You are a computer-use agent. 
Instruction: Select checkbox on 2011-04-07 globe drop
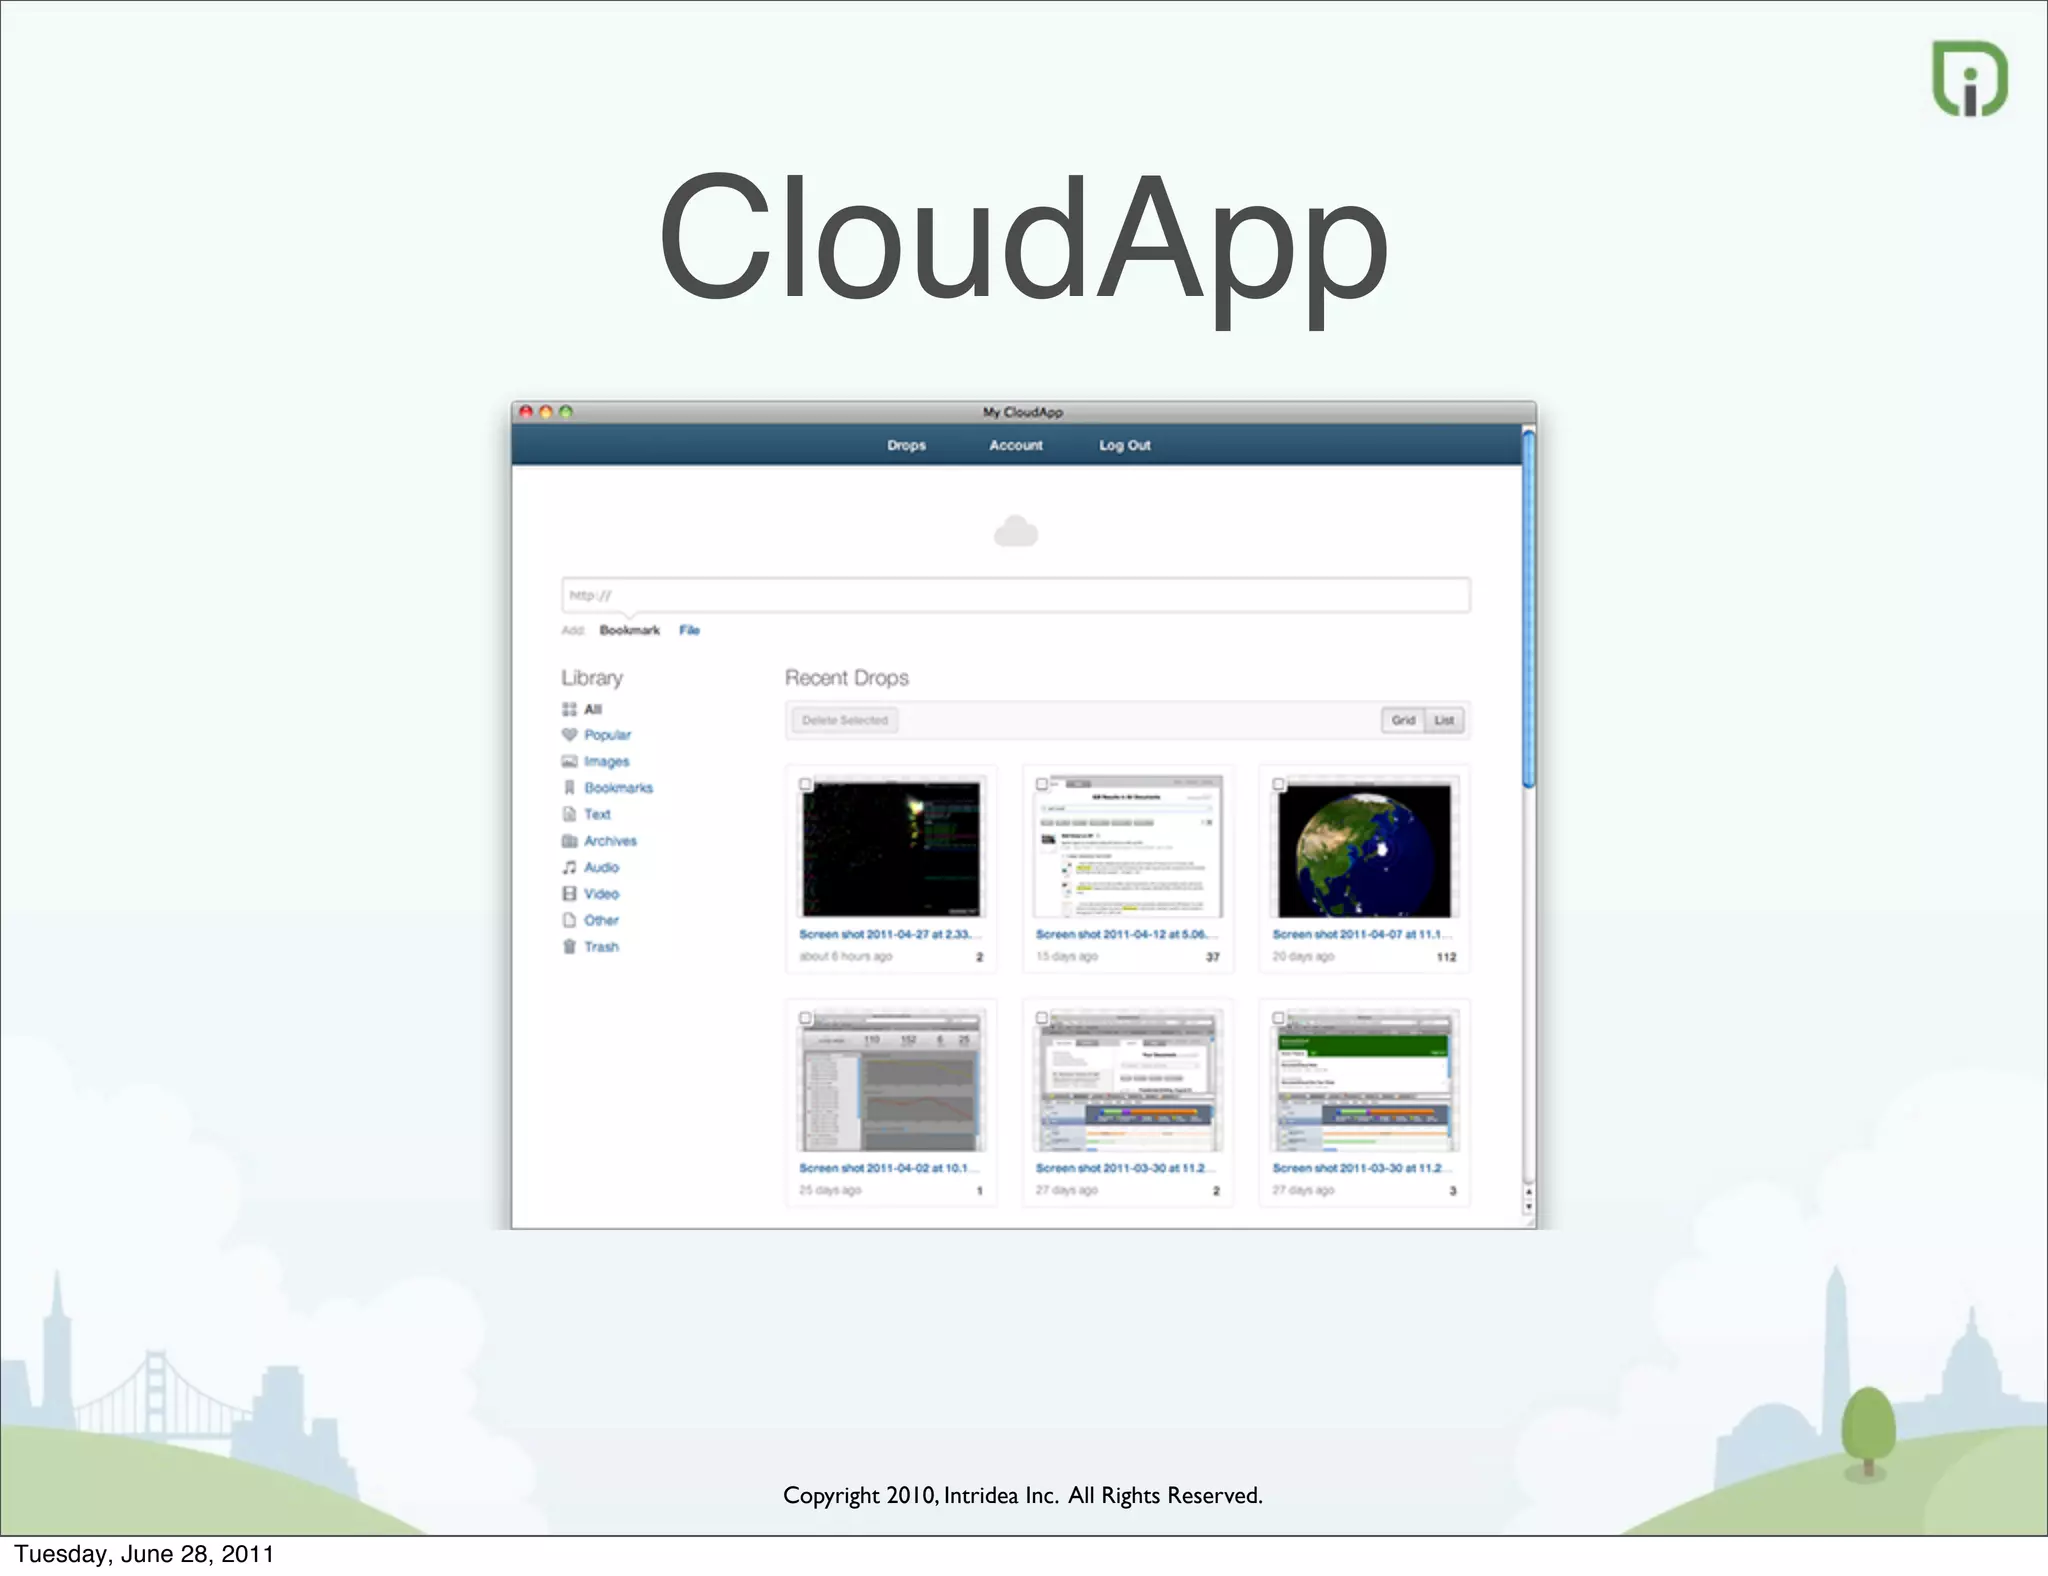(x=1279, y=785)
